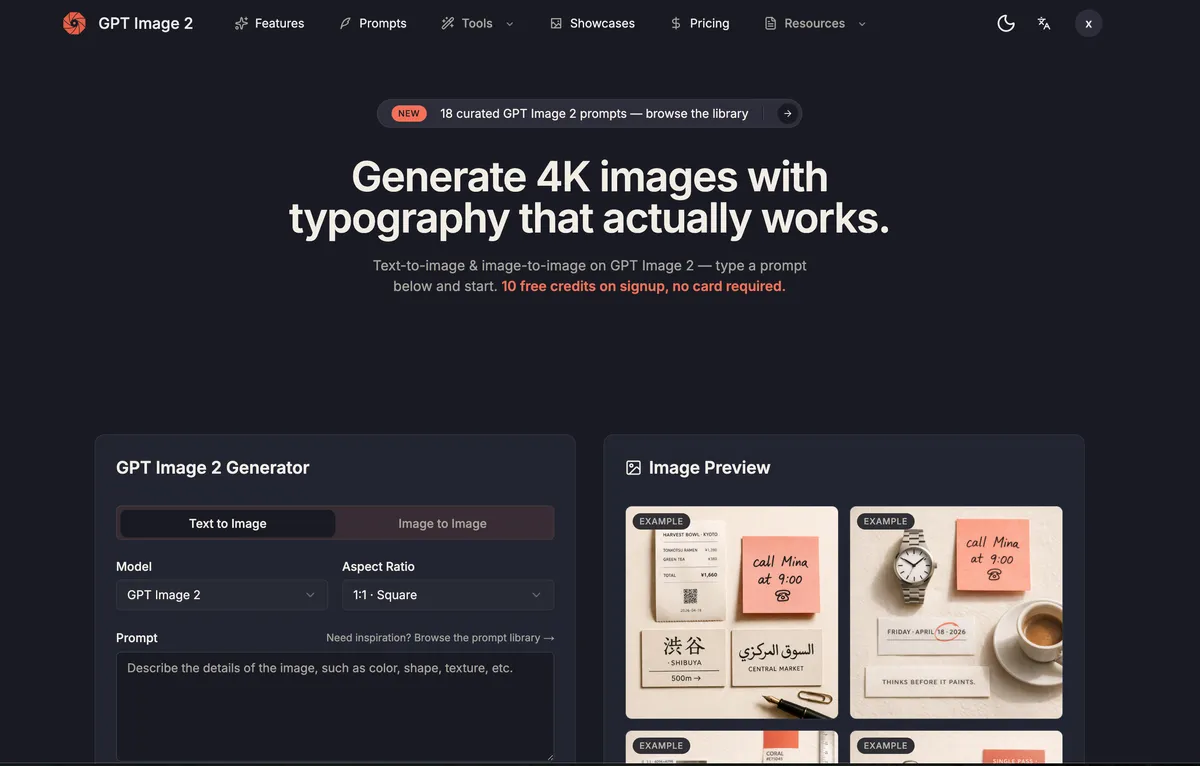Click the arrow button on the announcement banner
Screen dimensions: 1200x766
[788, 114]
